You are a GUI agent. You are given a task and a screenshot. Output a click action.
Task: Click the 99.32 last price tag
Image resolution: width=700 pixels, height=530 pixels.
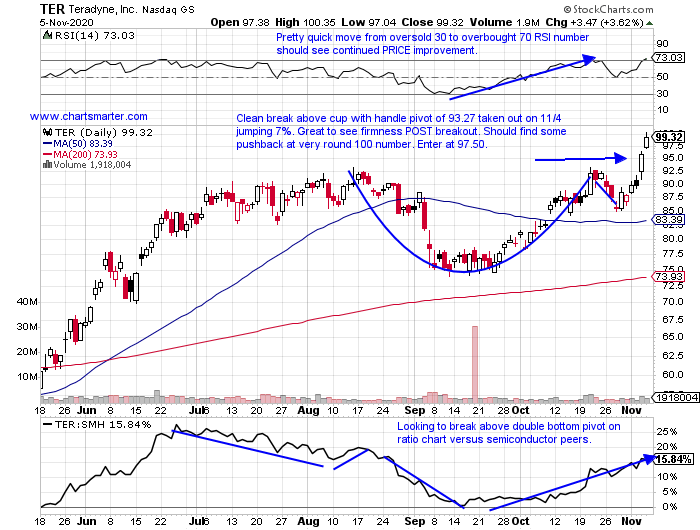pyautogui.click(x=669, y=137)
